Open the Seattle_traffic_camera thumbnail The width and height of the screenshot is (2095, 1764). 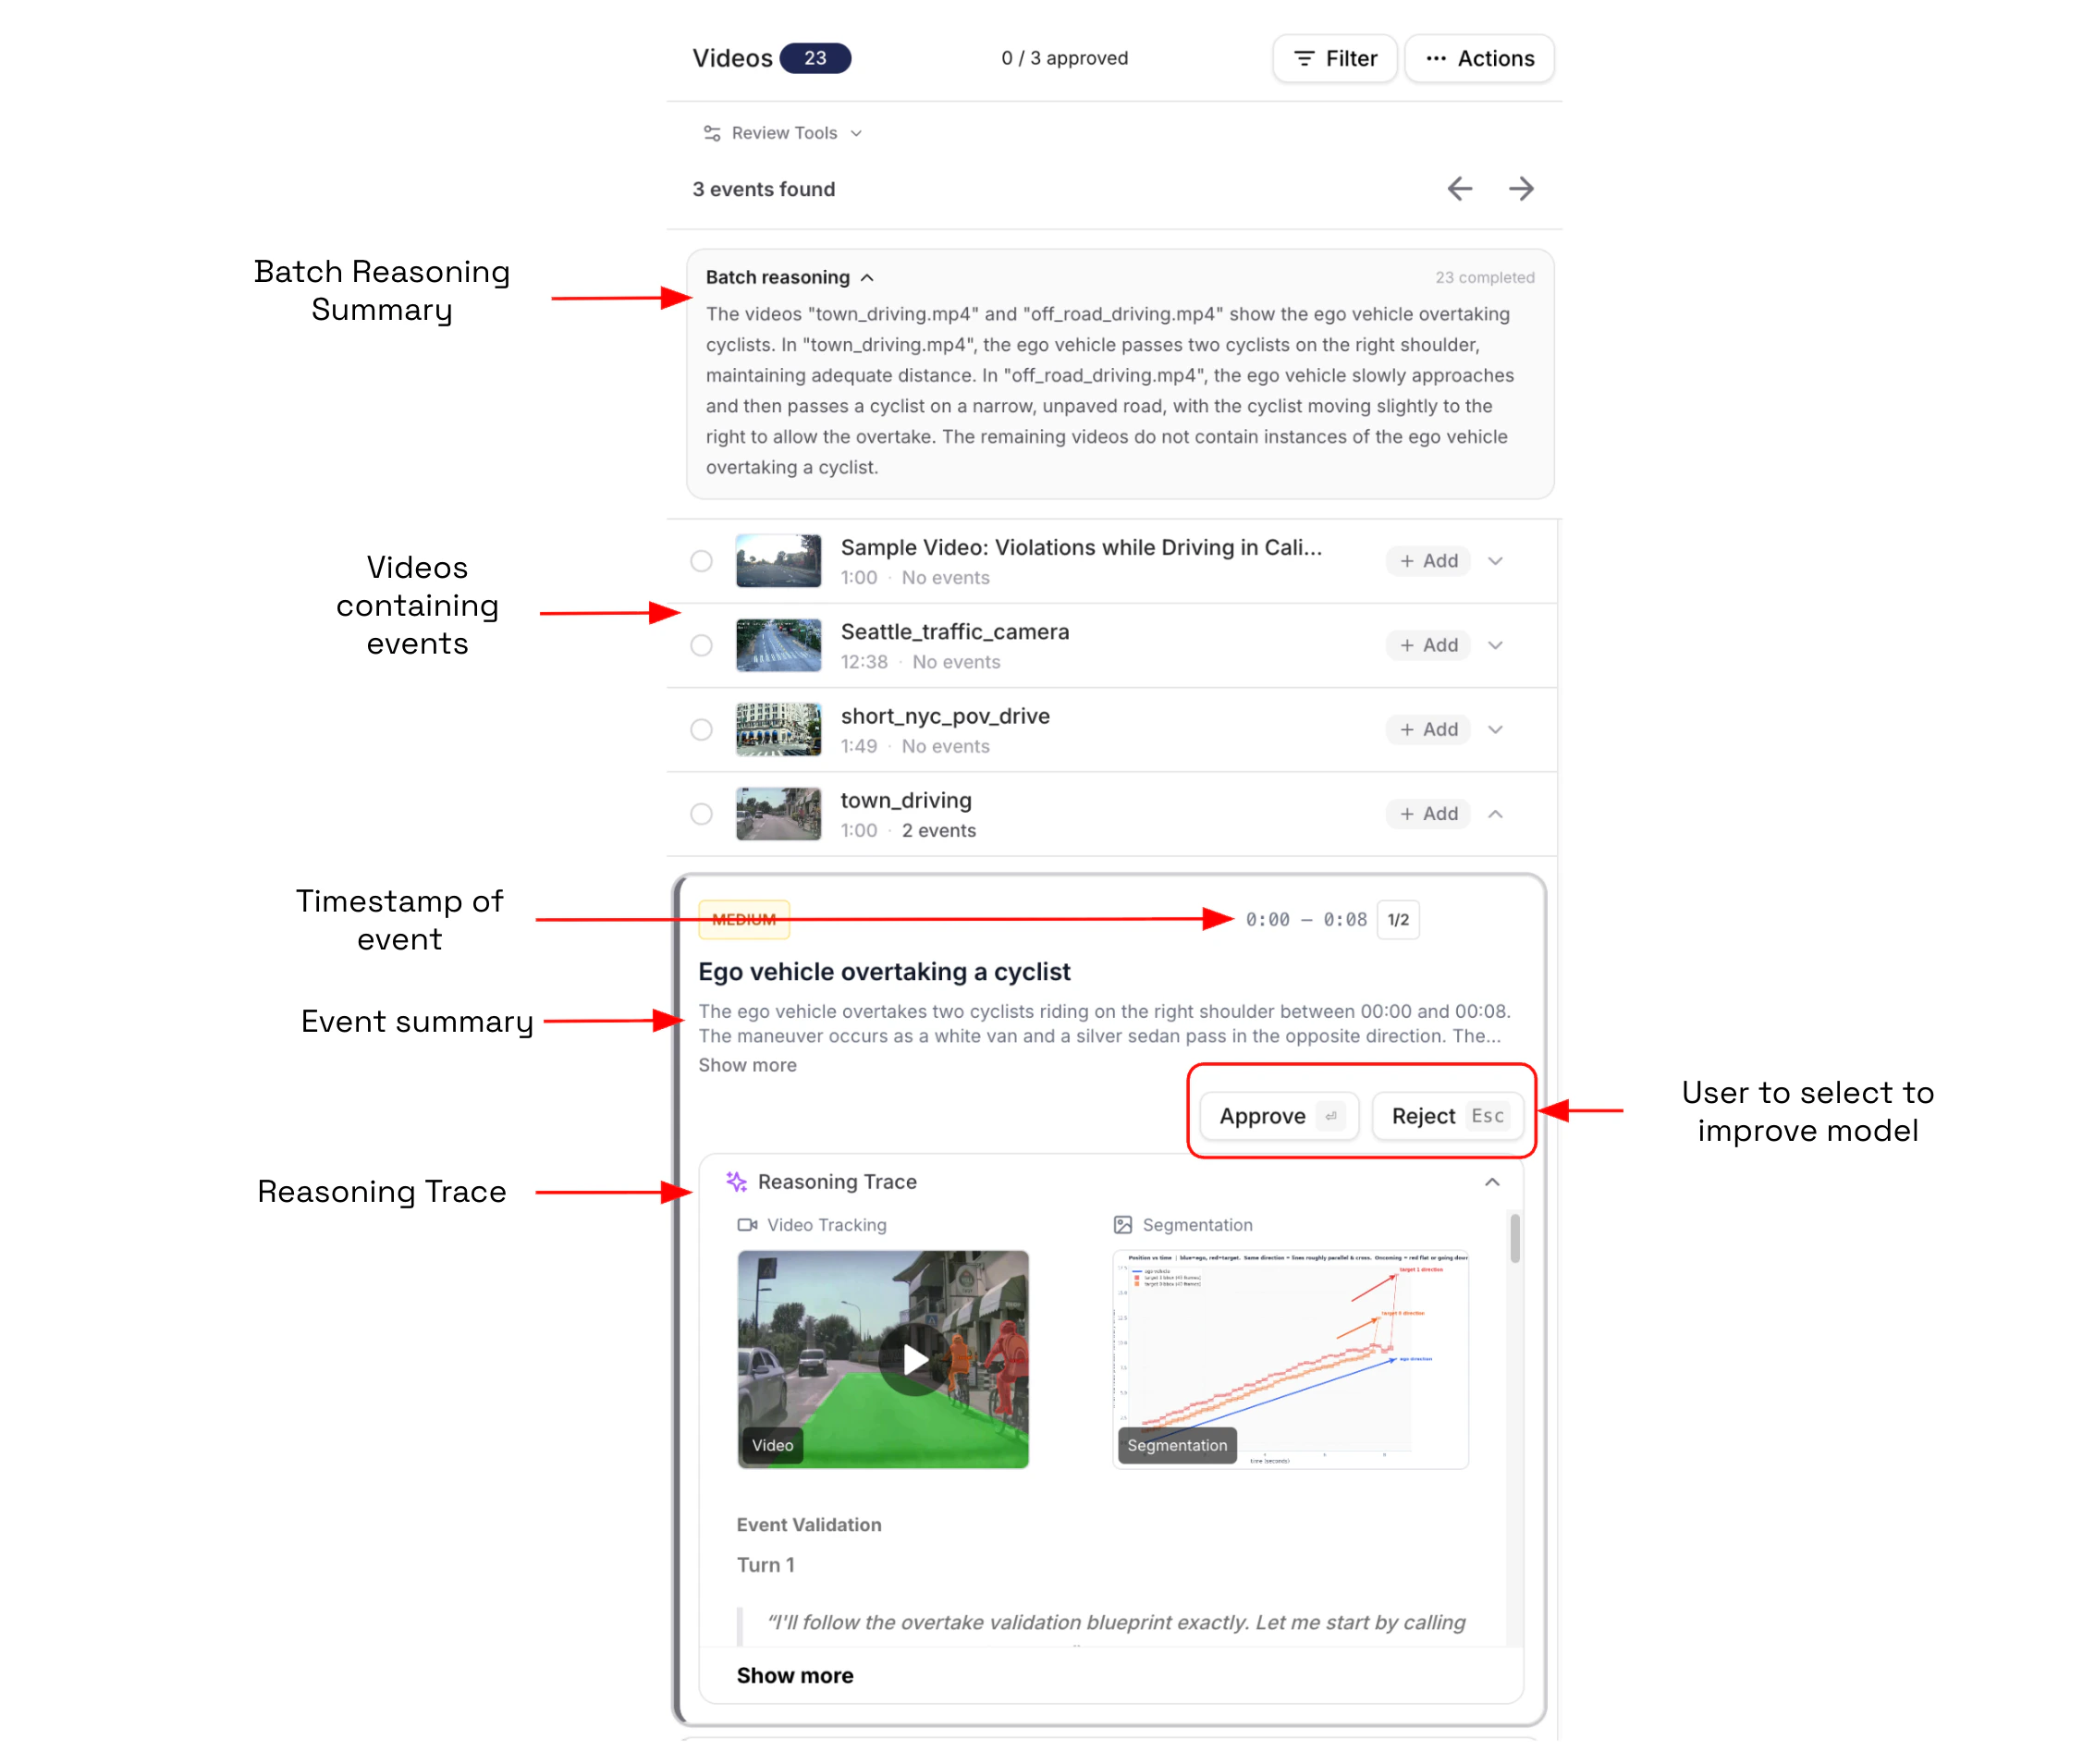point(779,645)
